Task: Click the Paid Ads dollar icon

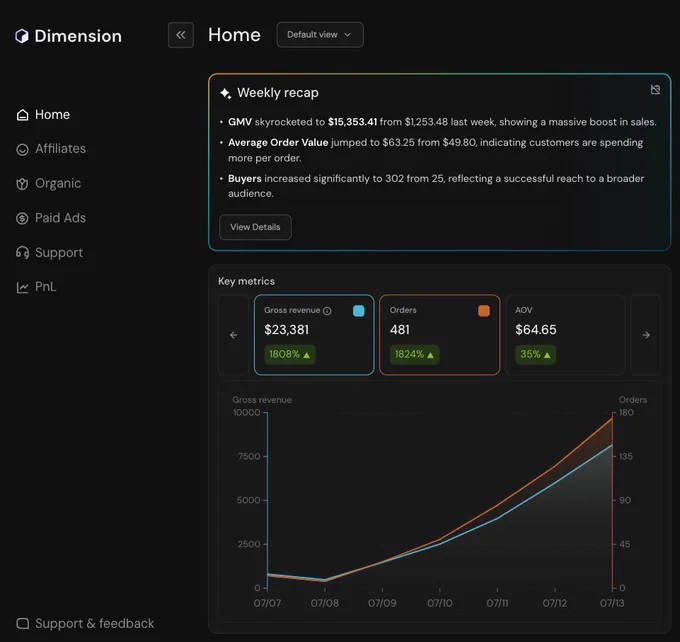Action: coord(22,218)
